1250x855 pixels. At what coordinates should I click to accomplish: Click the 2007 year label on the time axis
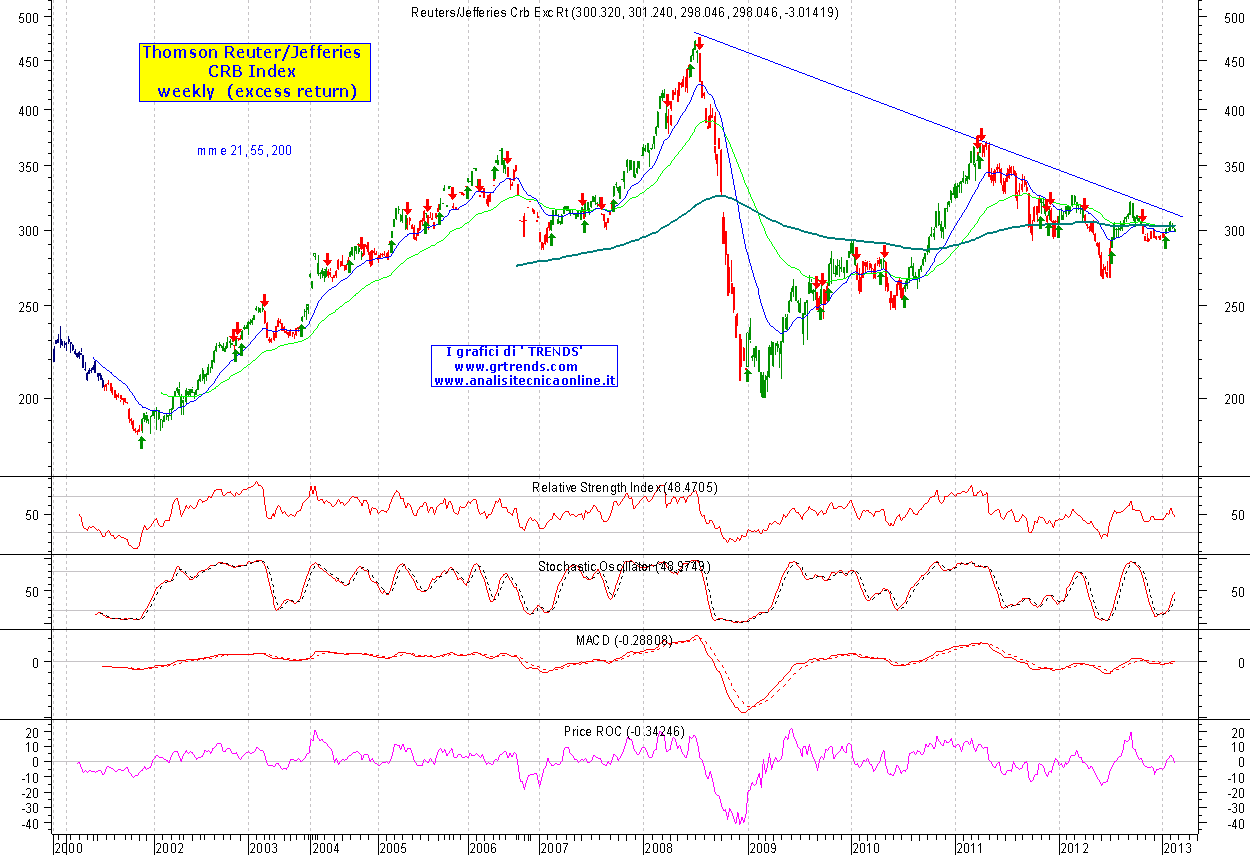[553, 847]
